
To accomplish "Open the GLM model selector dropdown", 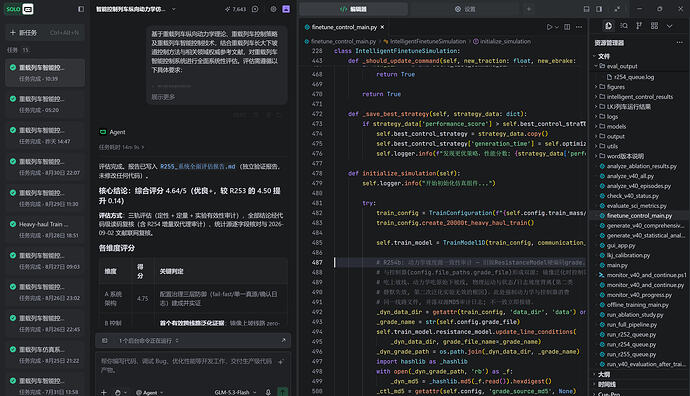I will [x=235, y=392].
